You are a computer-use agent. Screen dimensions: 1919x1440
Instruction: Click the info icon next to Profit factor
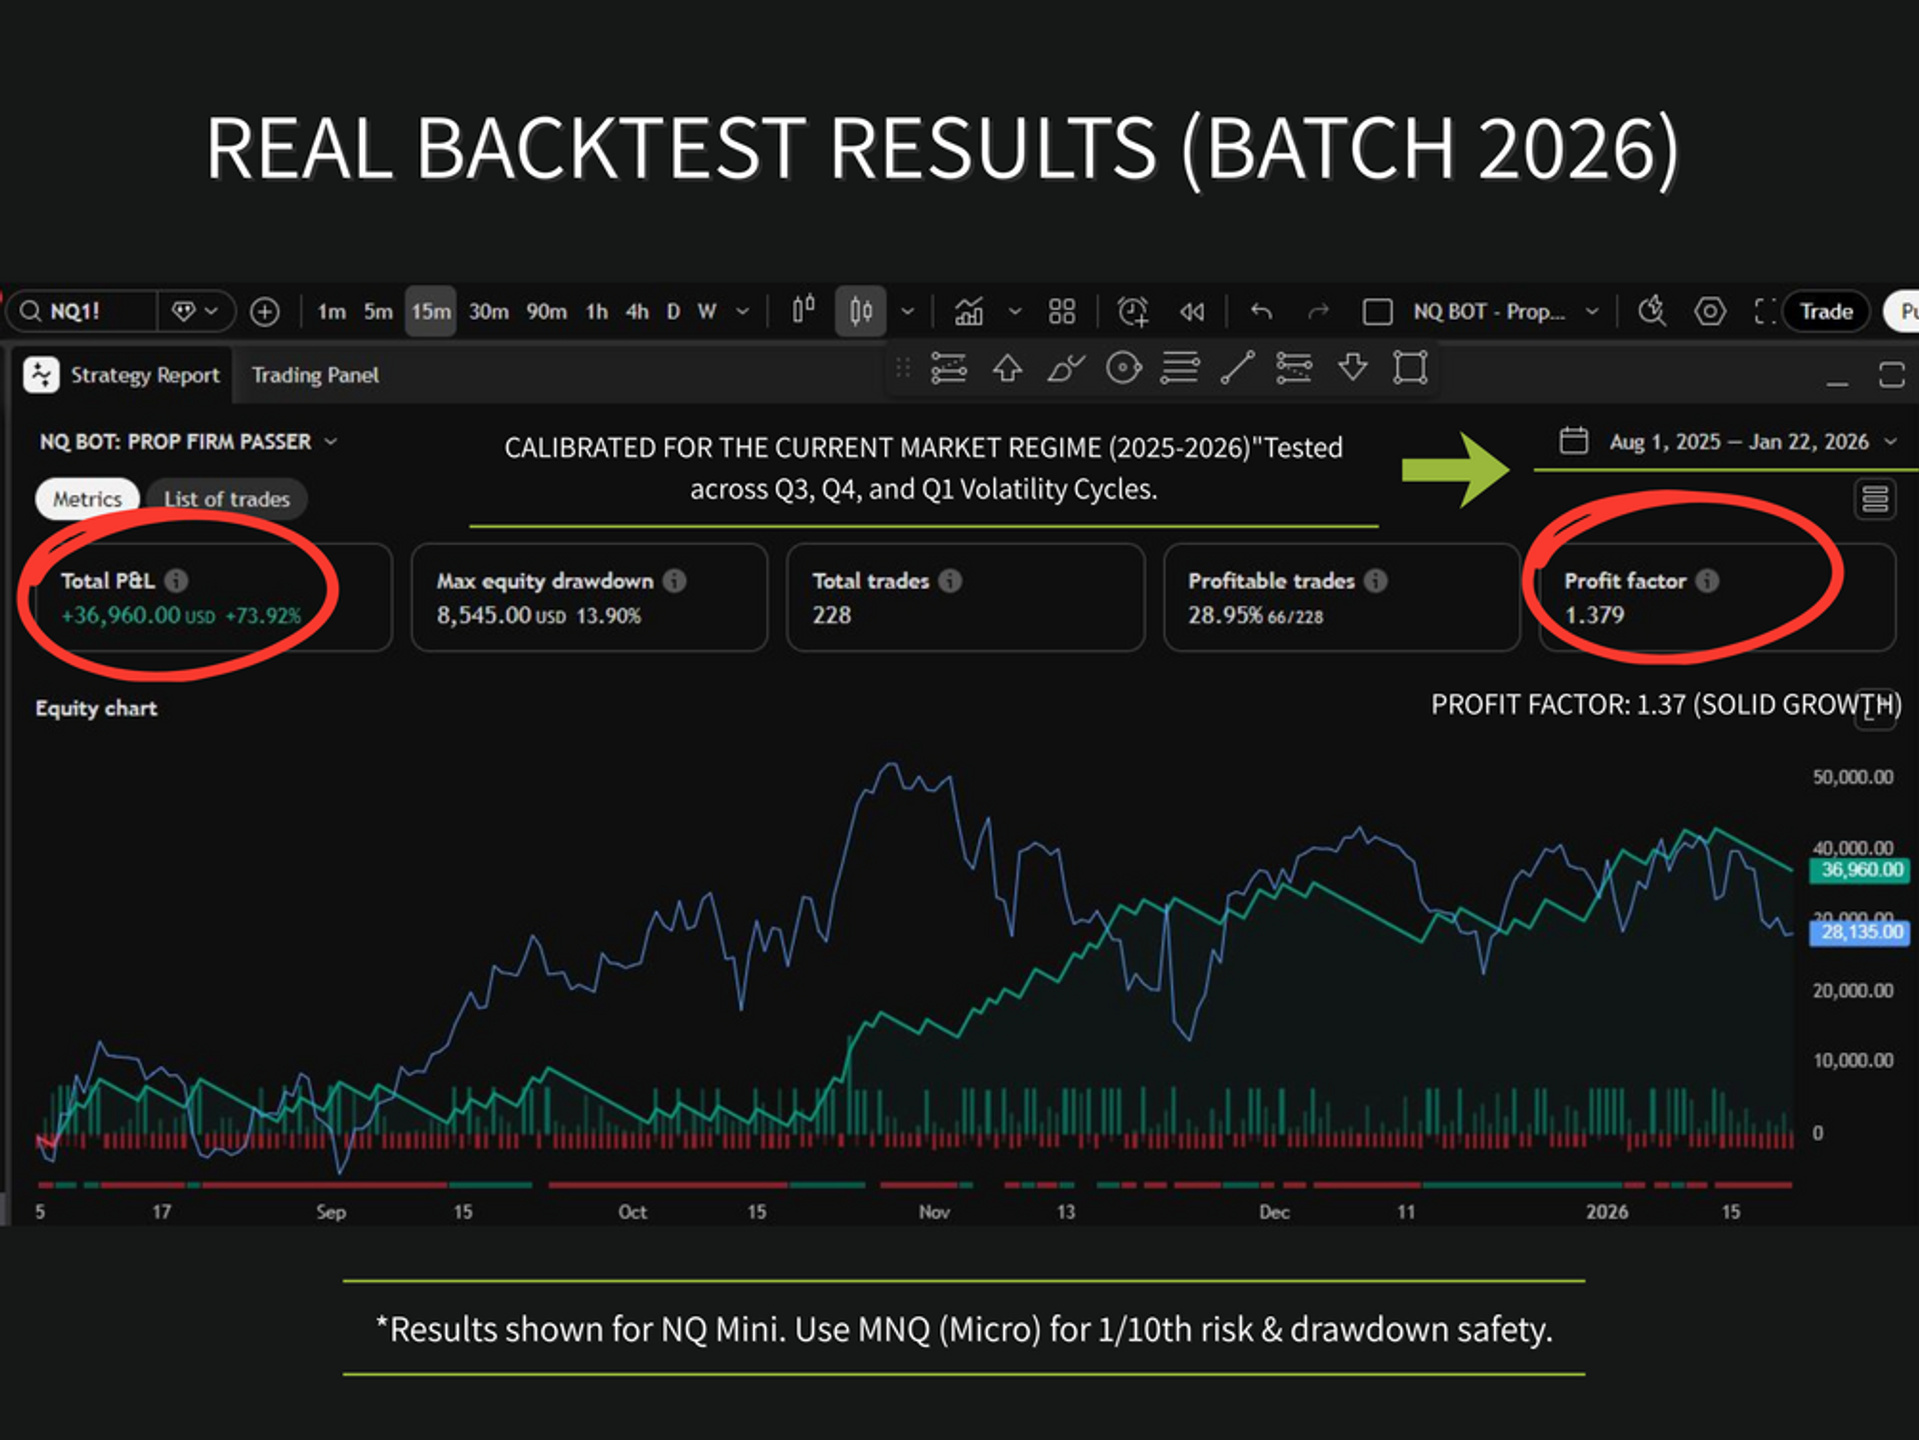tap(1707, 580)
